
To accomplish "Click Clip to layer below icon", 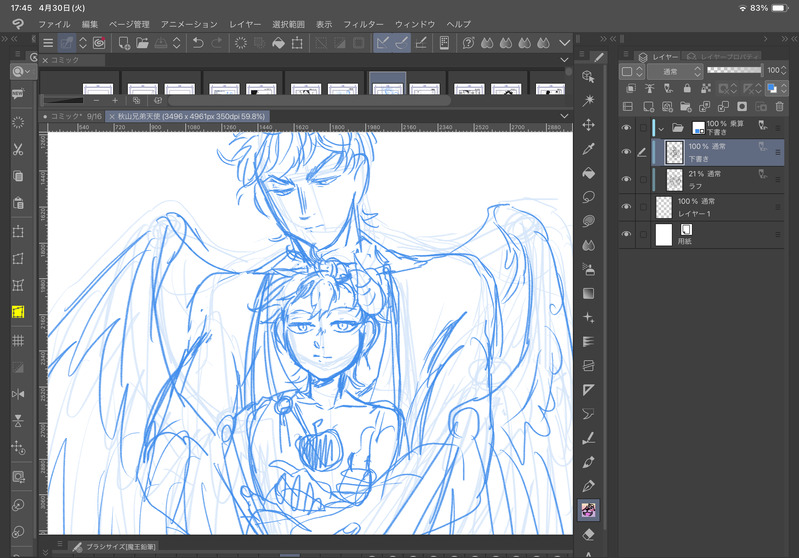I will pyautogui.click(x=630, y=88).
